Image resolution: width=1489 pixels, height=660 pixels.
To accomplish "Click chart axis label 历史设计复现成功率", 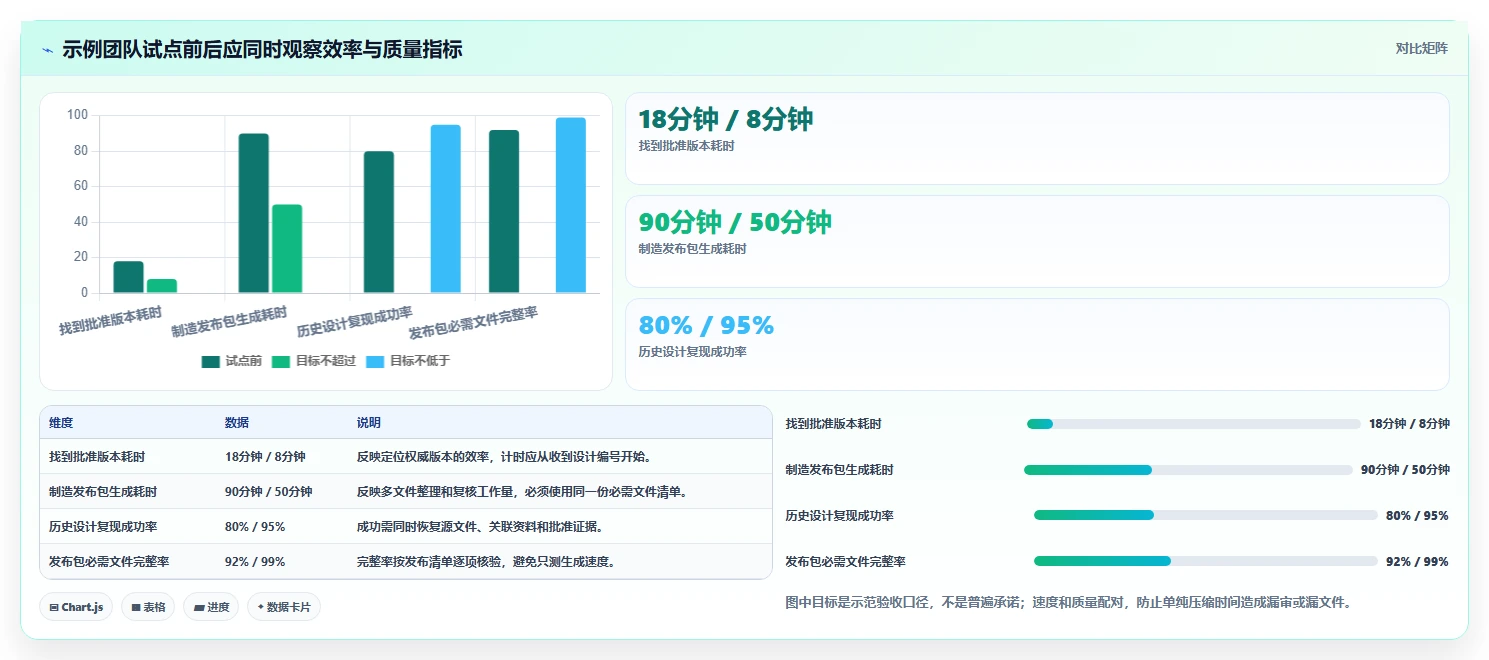I will (x=355, y=321).
